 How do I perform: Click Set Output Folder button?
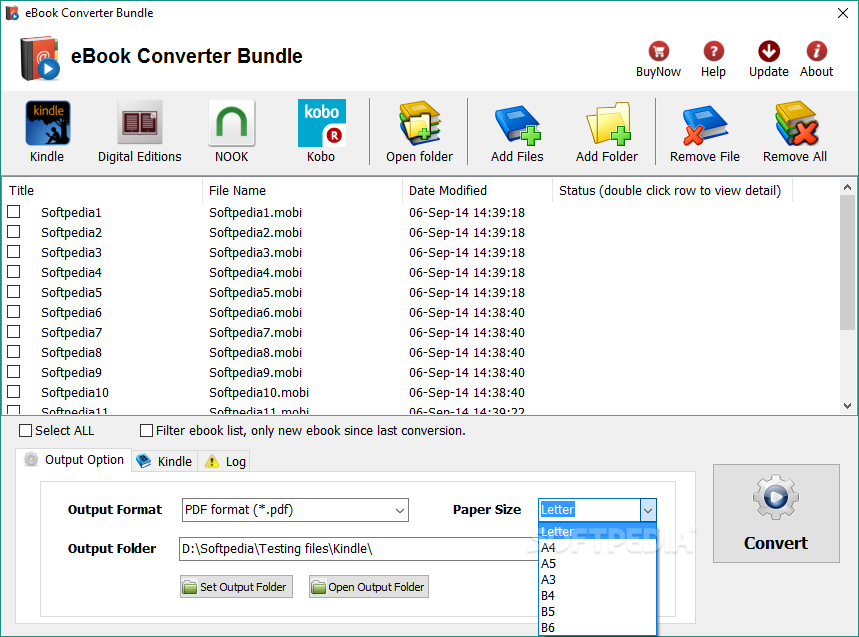(236, 587)
